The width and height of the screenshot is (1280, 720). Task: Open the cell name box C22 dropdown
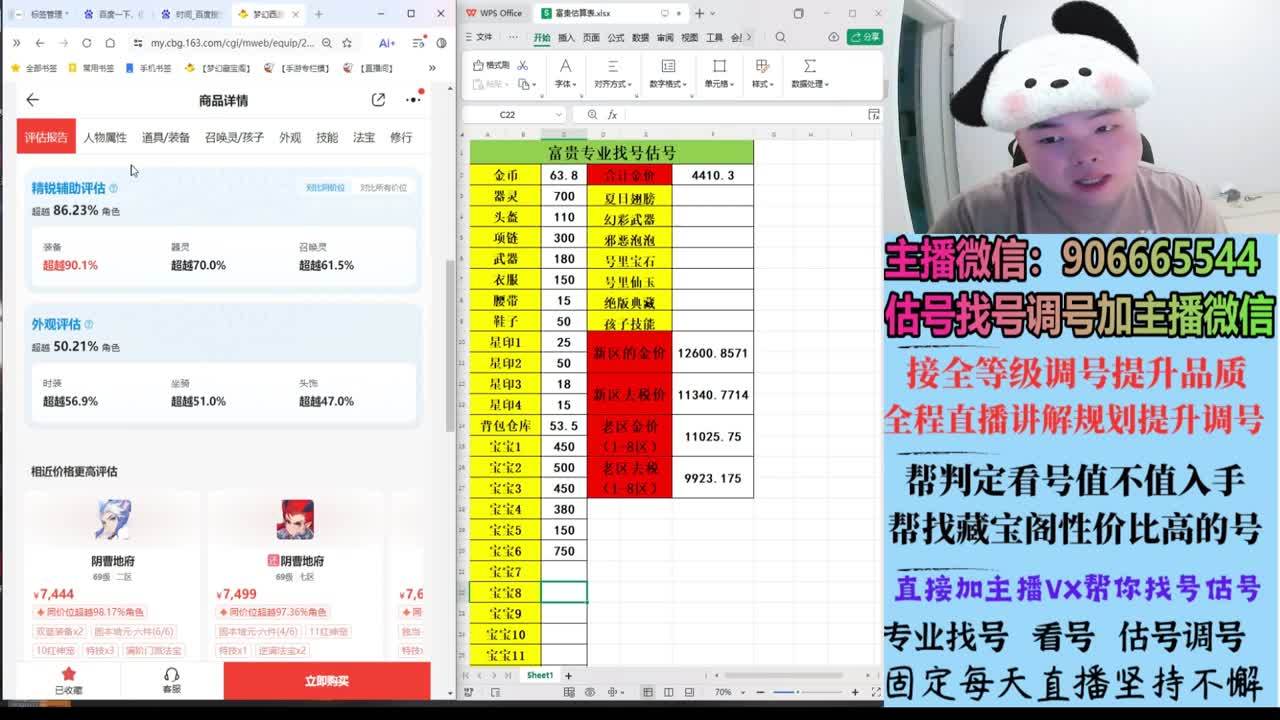557,115
